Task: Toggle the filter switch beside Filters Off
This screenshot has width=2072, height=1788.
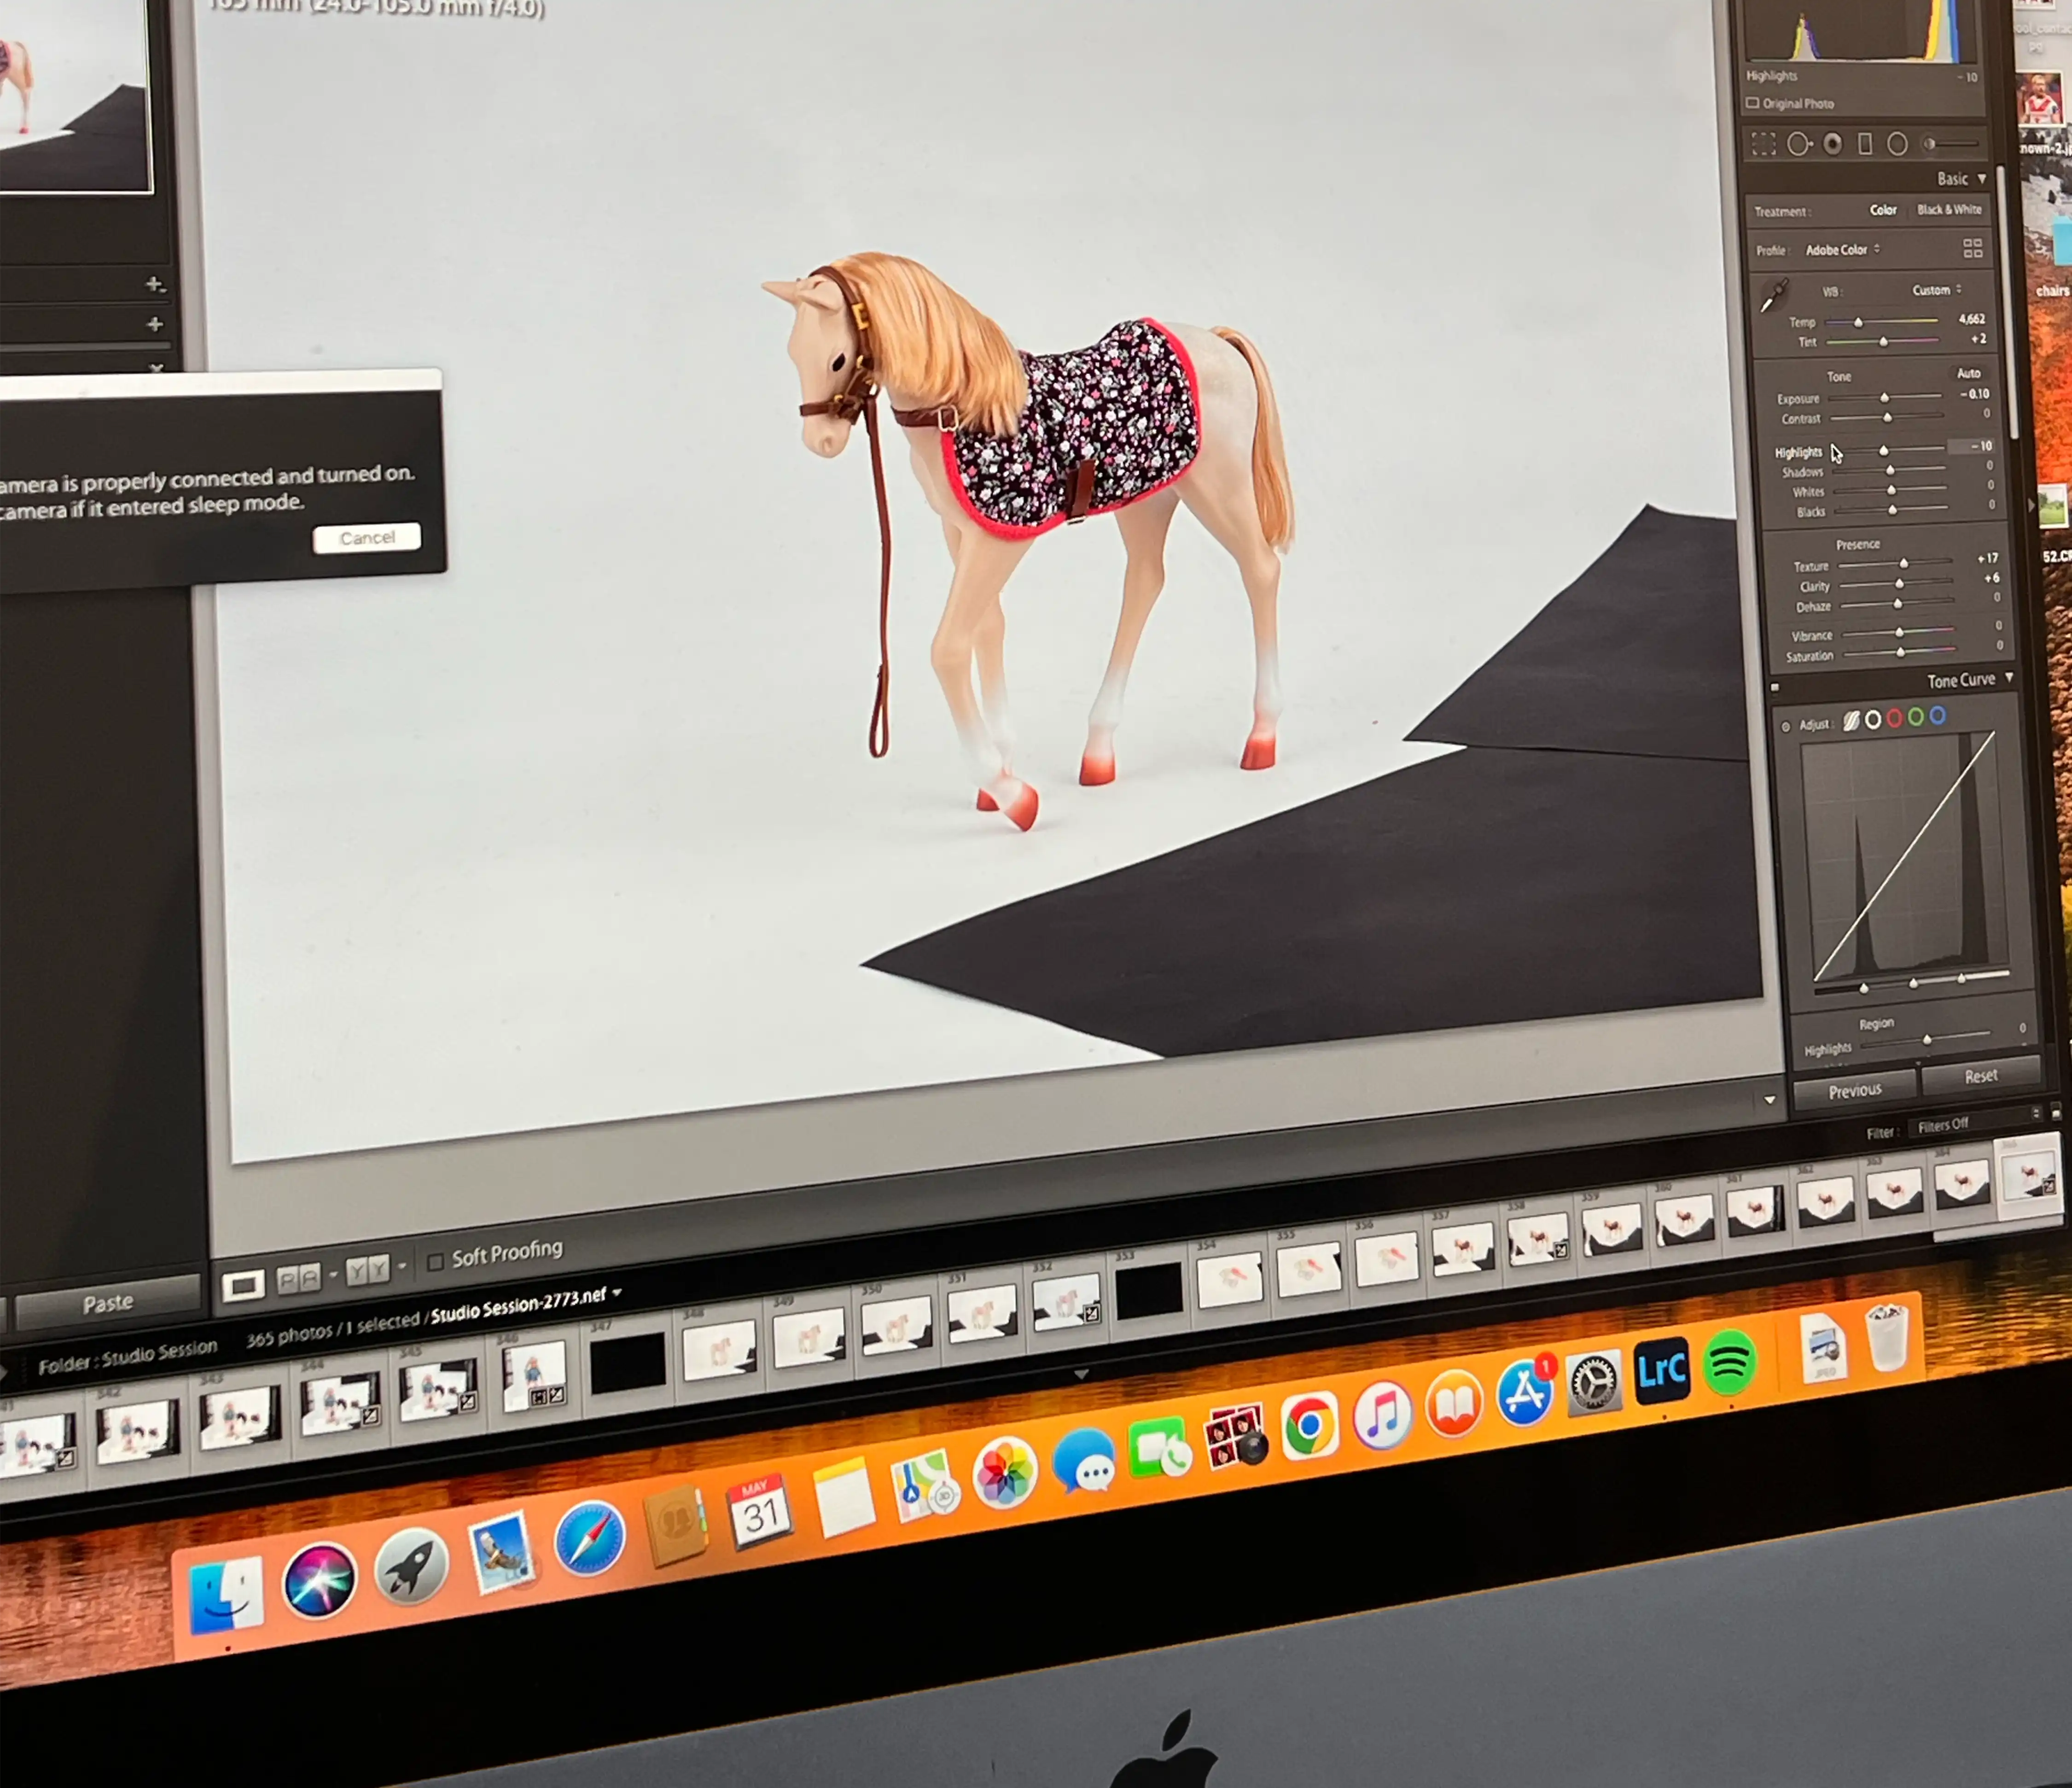Action: pyautogui.click(x=2056, y=1111)
